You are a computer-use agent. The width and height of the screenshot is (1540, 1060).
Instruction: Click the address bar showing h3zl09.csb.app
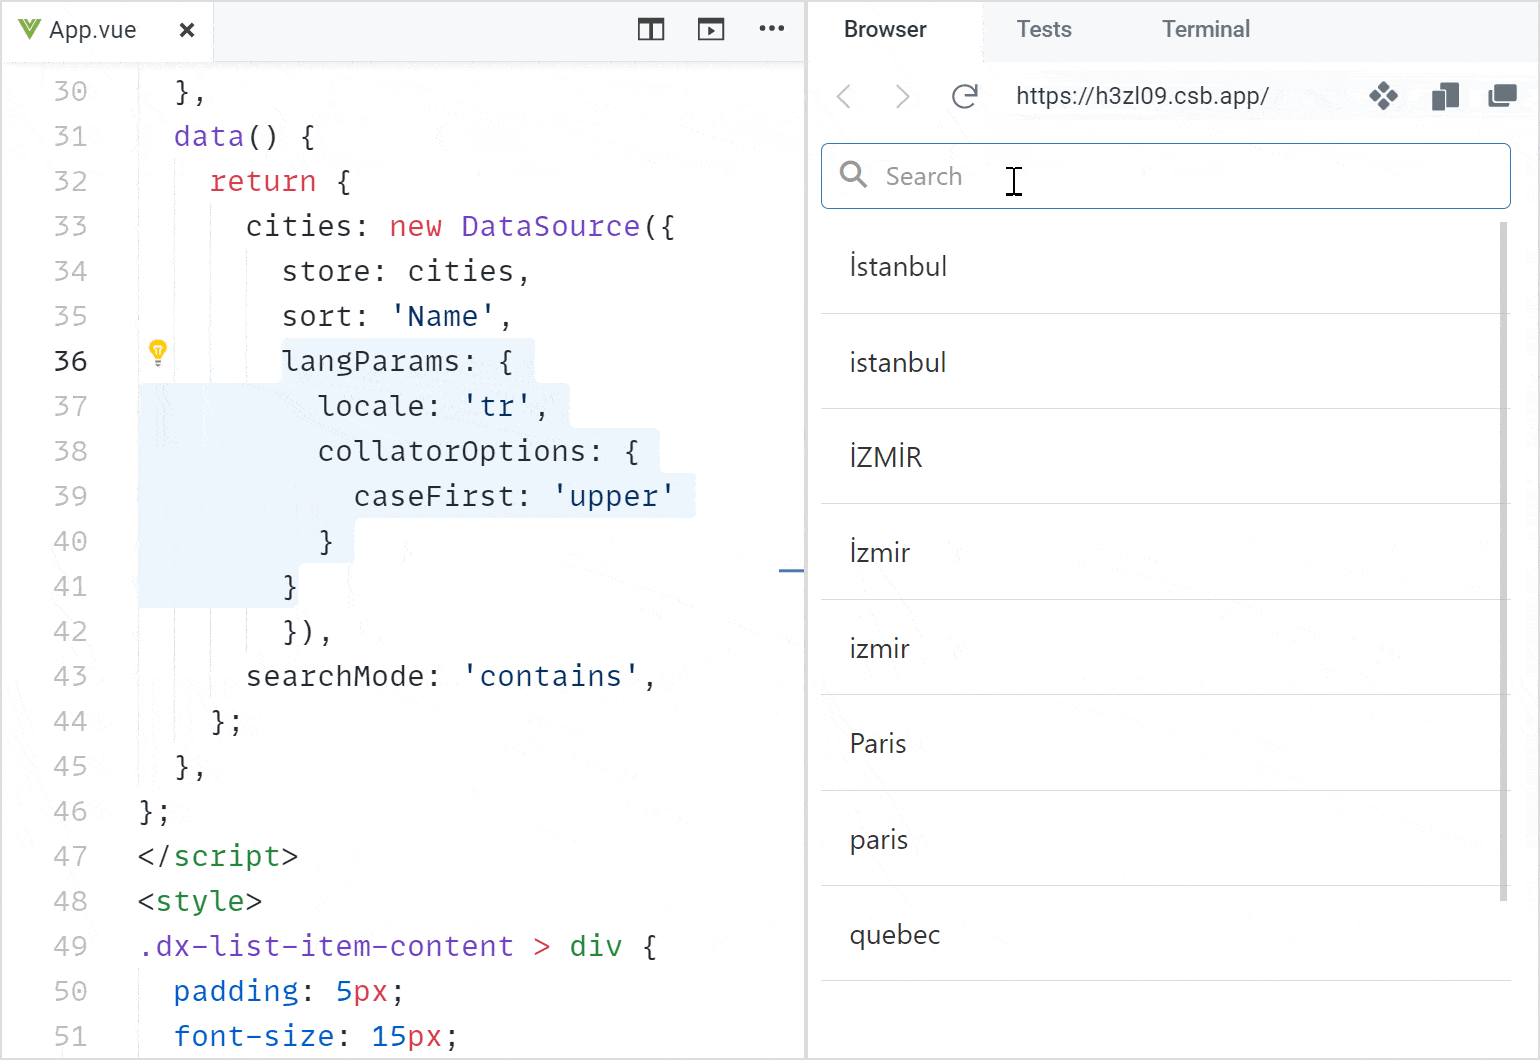(x=1141, y=96)
